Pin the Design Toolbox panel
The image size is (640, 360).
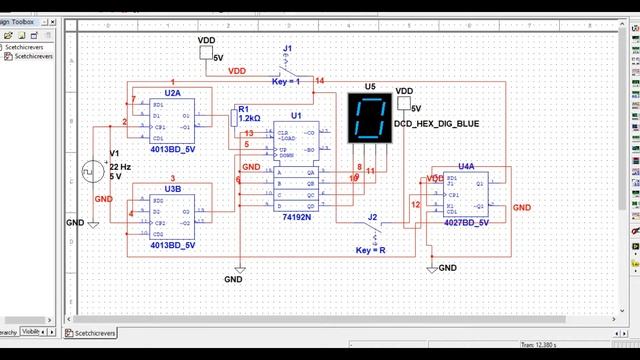tap(45, 22)
